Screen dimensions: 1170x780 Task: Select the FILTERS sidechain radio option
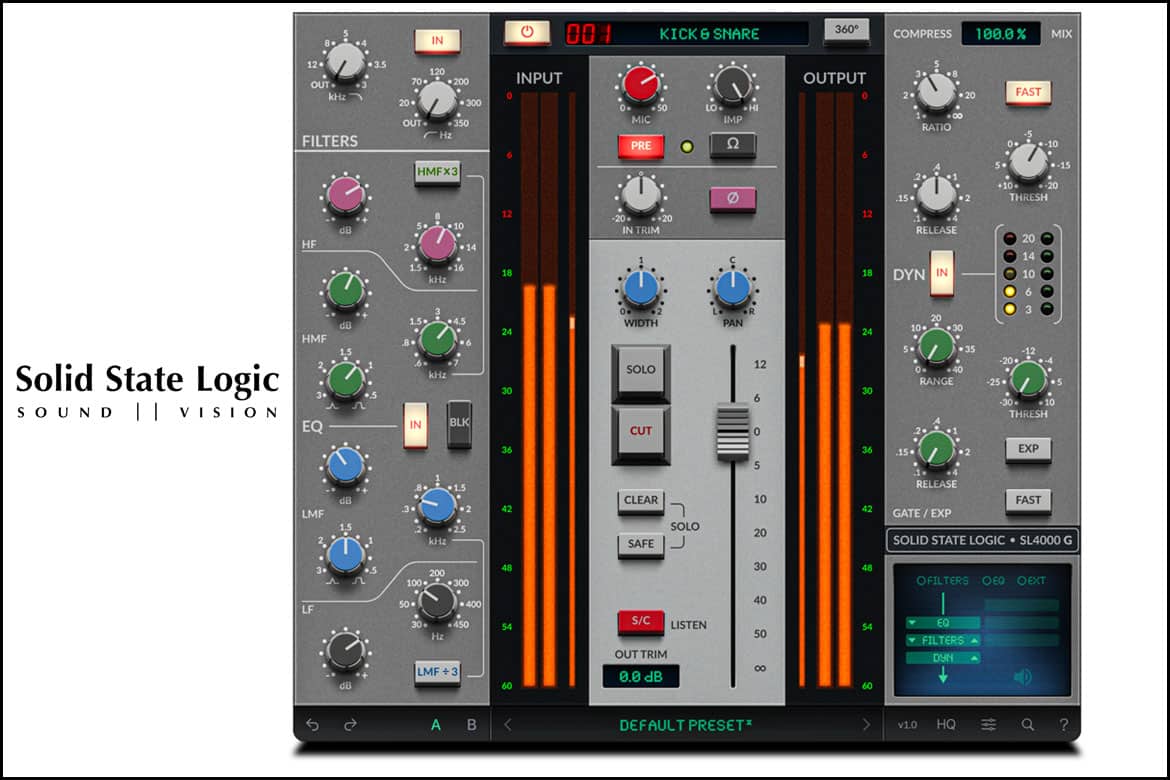click(x=942, y=581)
